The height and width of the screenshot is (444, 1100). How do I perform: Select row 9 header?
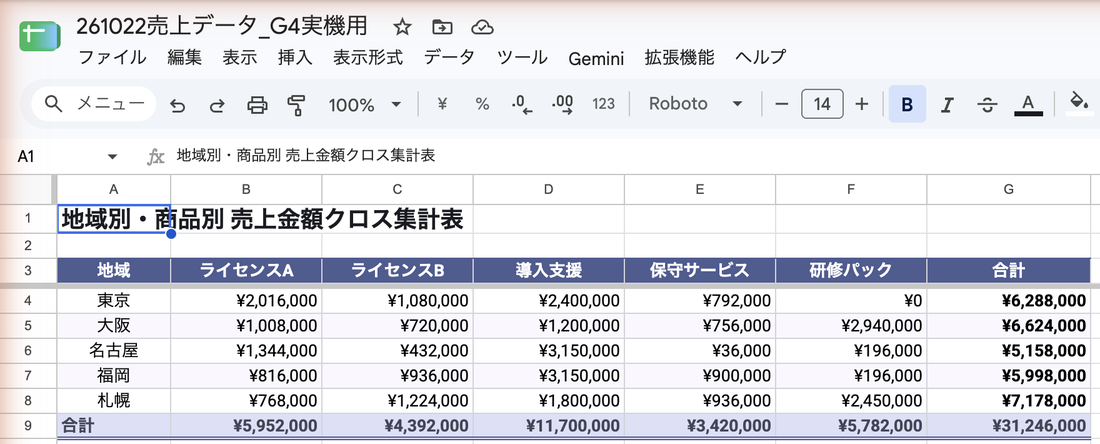point(28,425)
